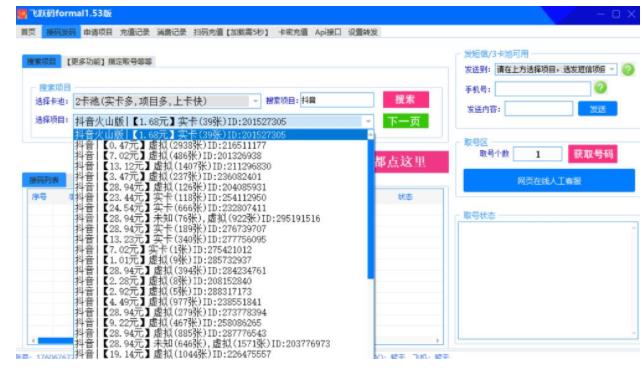This screenshot has width=643, height=372.
Task: Click the blue 发送 send button
Action: pyautogui.click(x=597, y=109)
